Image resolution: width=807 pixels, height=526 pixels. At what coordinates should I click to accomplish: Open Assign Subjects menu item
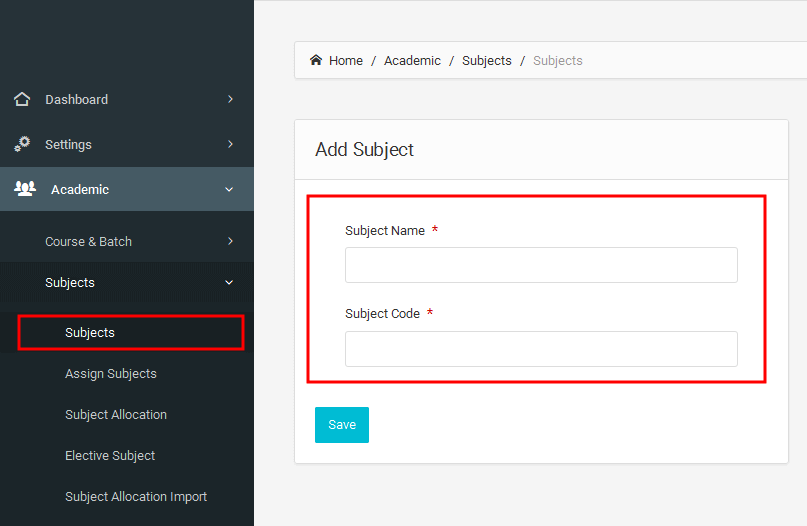click(111, 374)
